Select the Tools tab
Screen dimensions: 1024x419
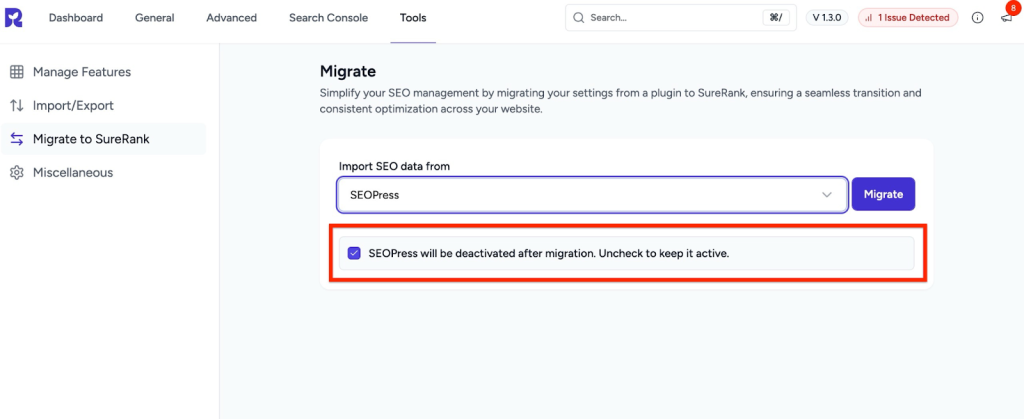point(413,18)
